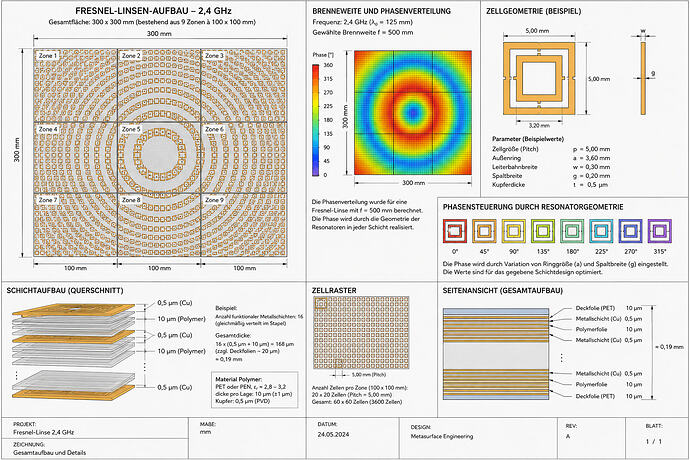Click the red 0° resonator icon

coord(455,231)
